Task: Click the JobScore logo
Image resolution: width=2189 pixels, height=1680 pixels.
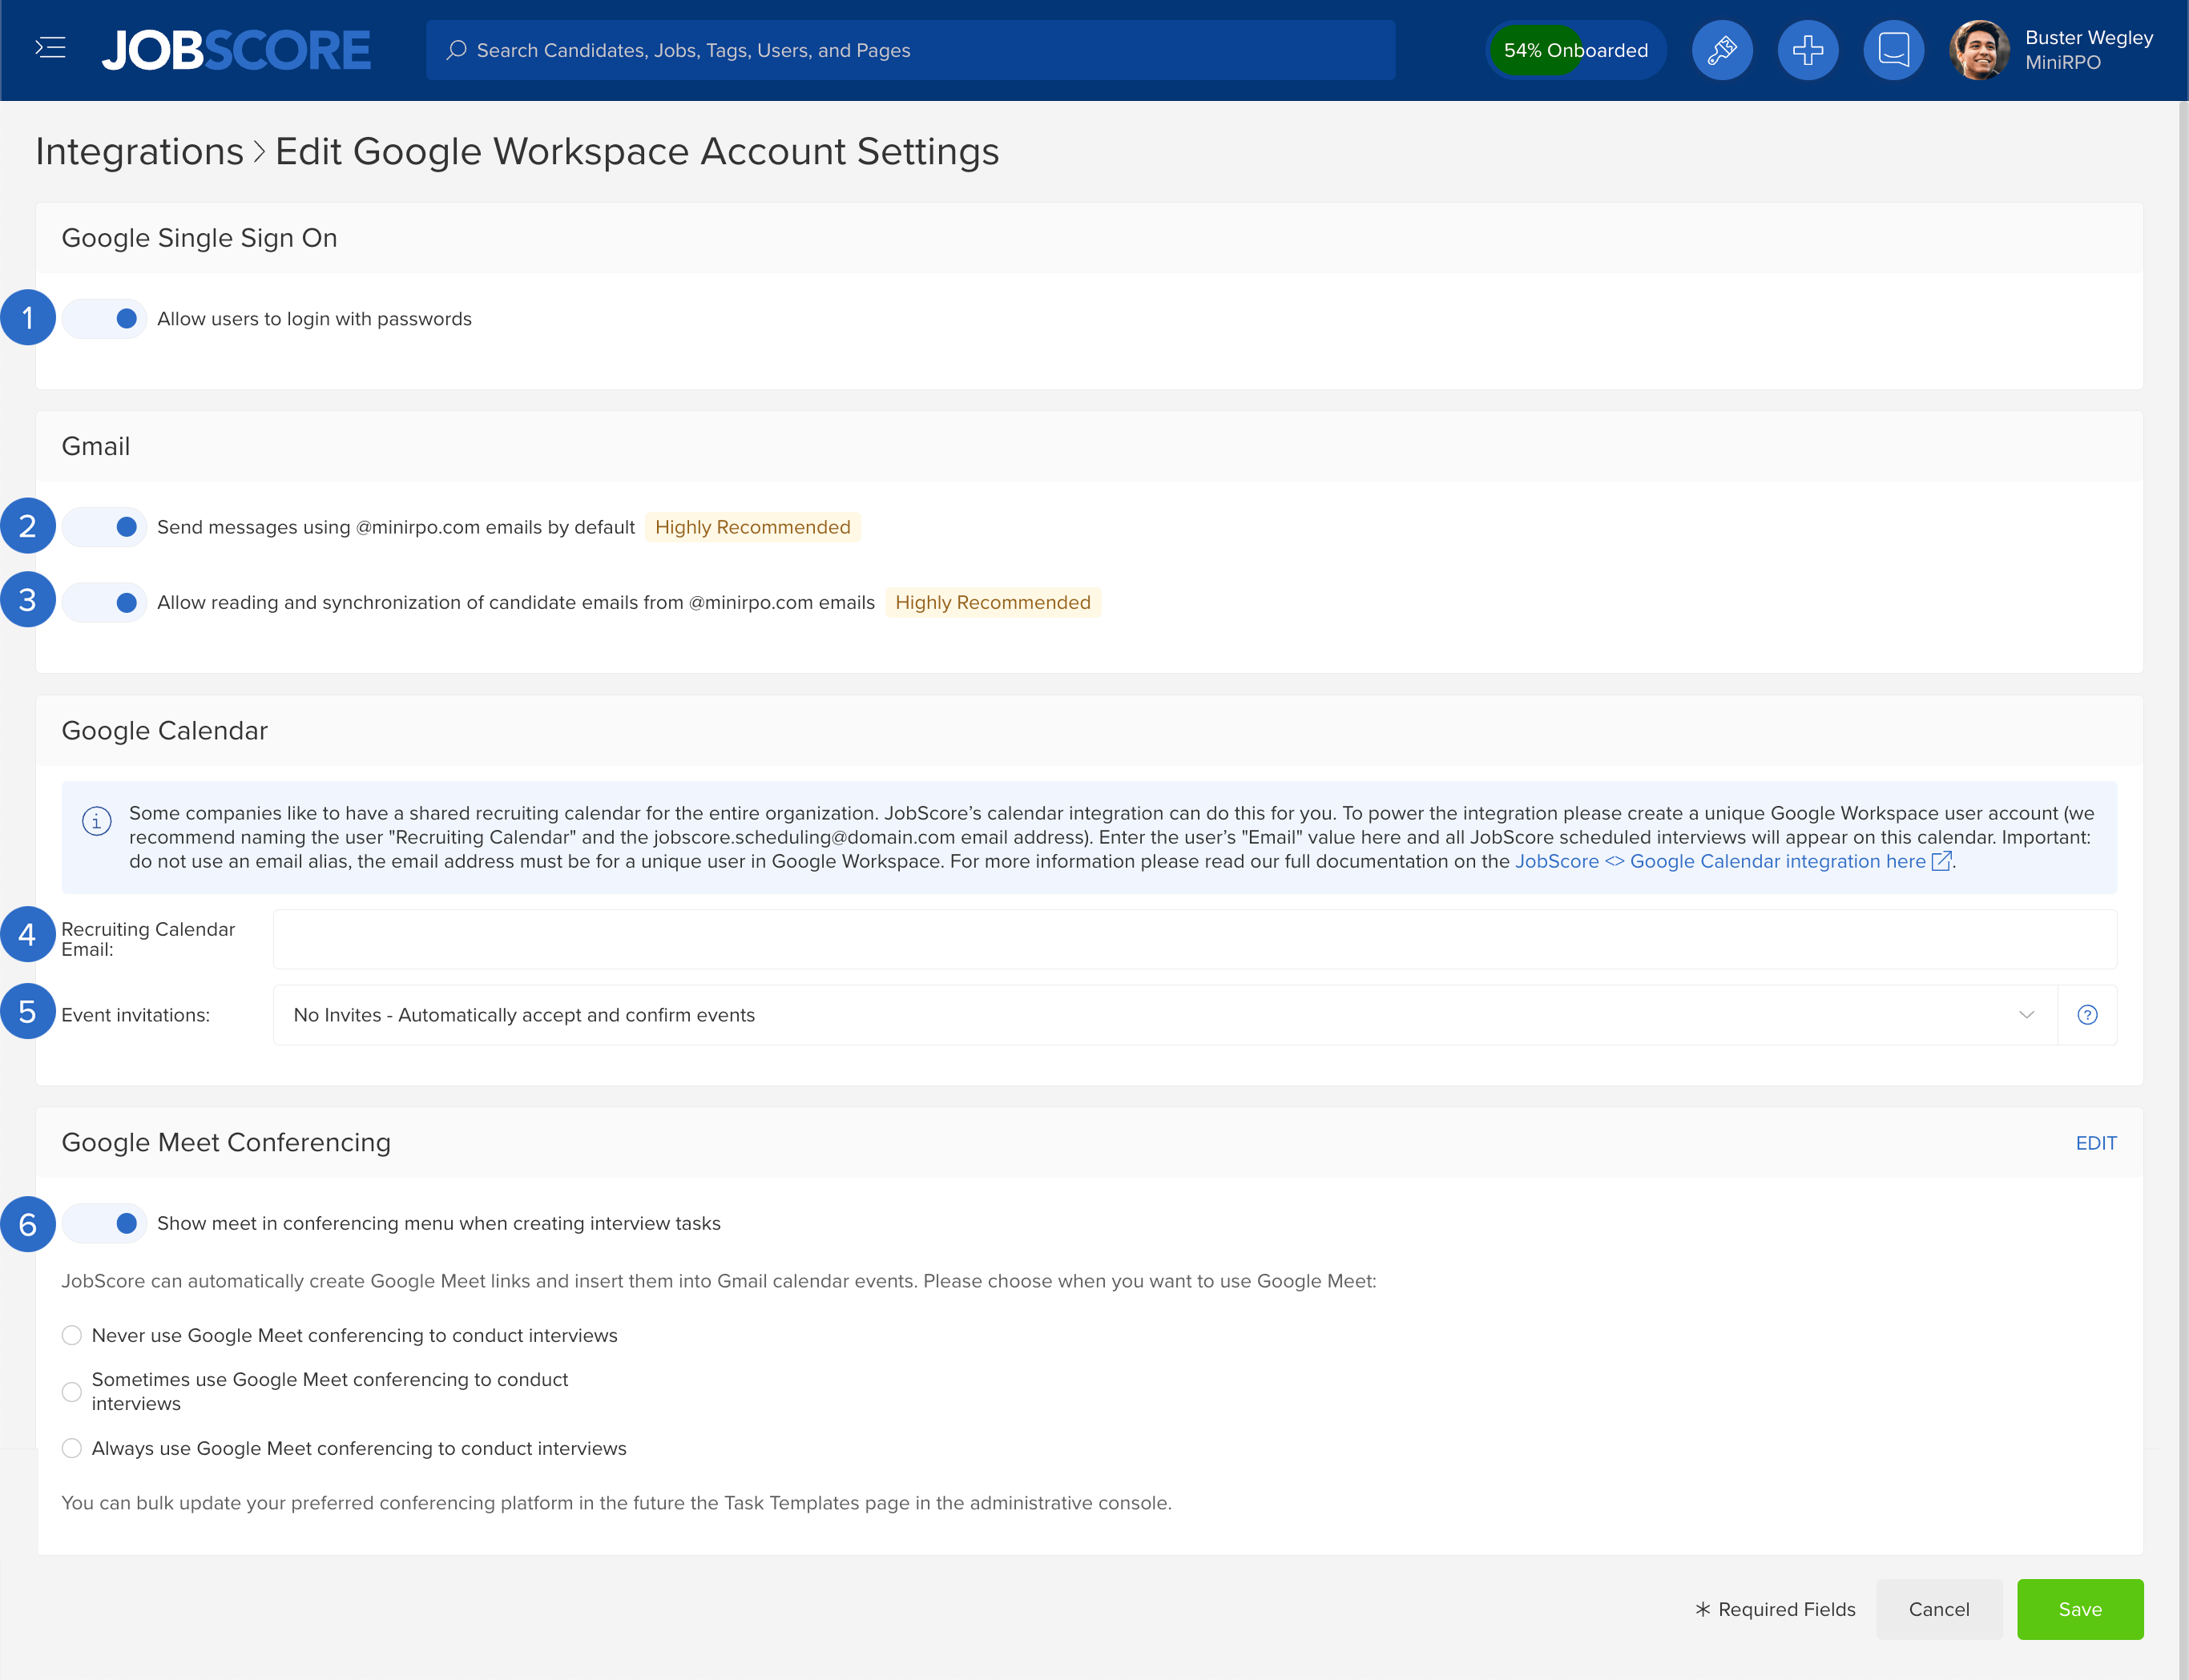Action: pos(236,50)
